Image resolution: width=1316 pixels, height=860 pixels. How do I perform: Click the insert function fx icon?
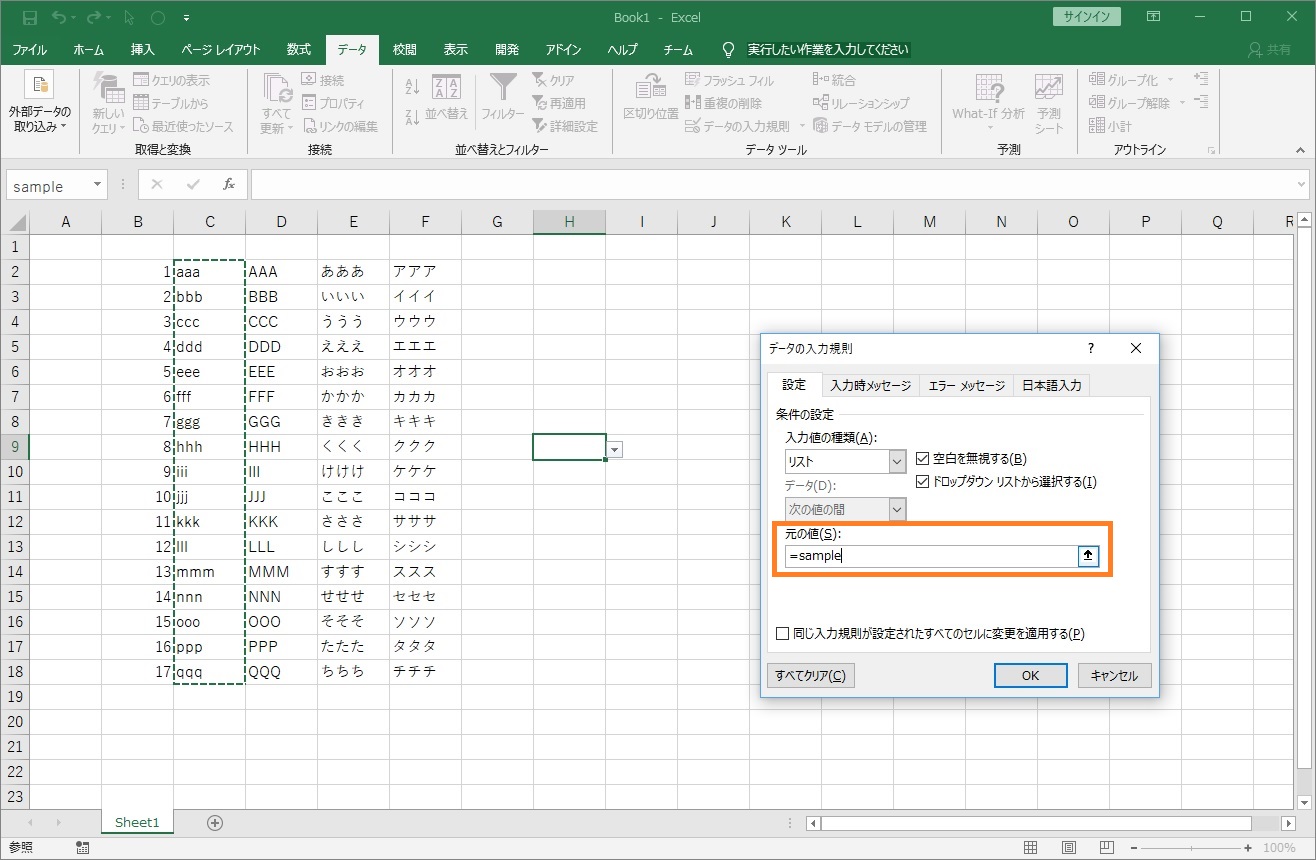click(x=228, y=185)
